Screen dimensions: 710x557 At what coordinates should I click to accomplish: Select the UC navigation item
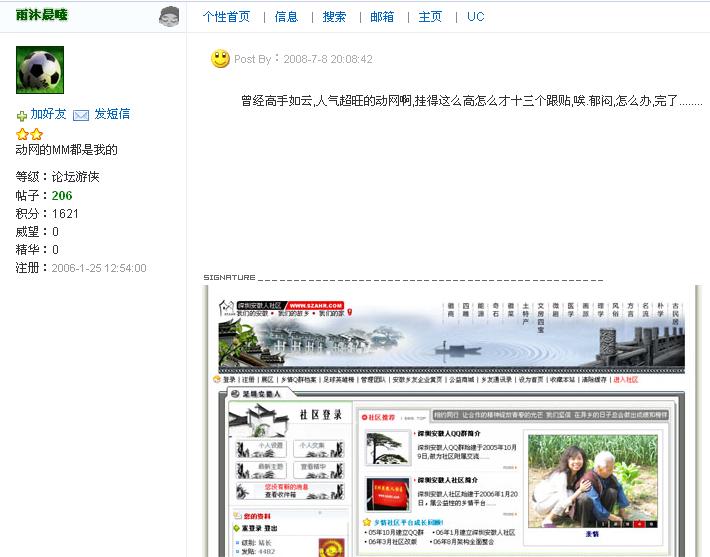click(x=475, y=17)
